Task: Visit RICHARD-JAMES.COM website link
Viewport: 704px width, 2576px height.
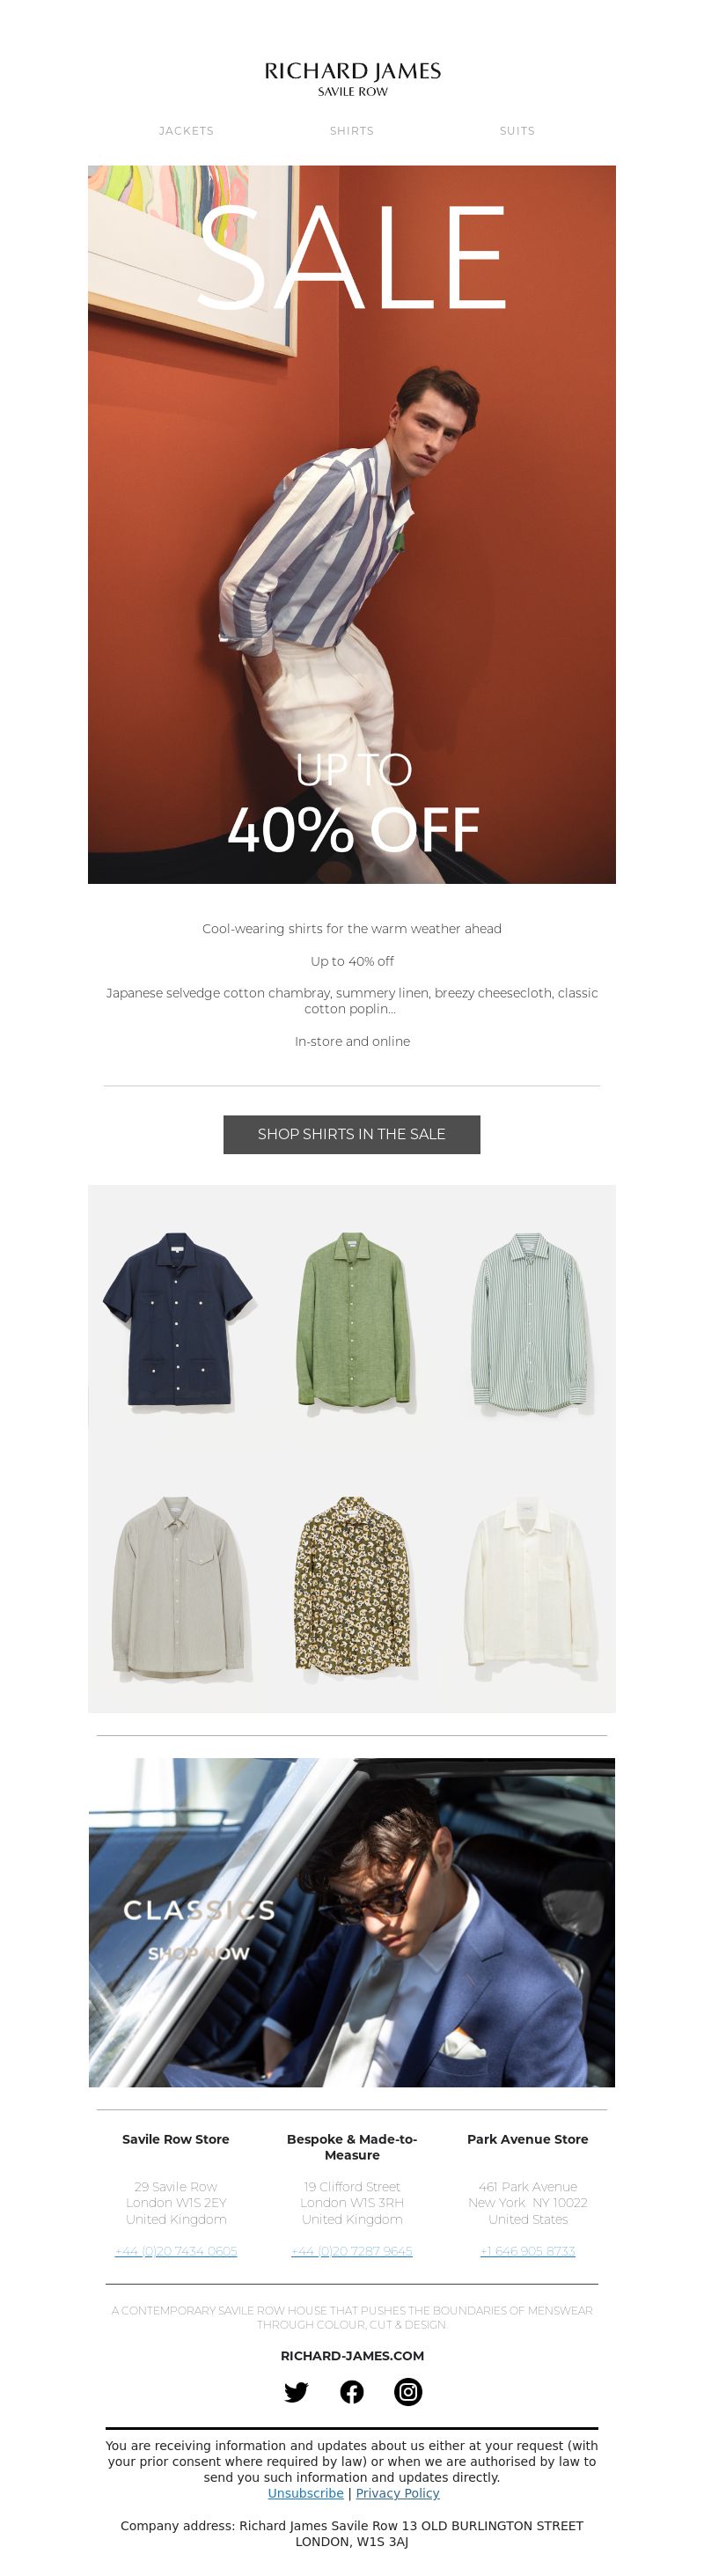Action: (x=352, y=2355)
